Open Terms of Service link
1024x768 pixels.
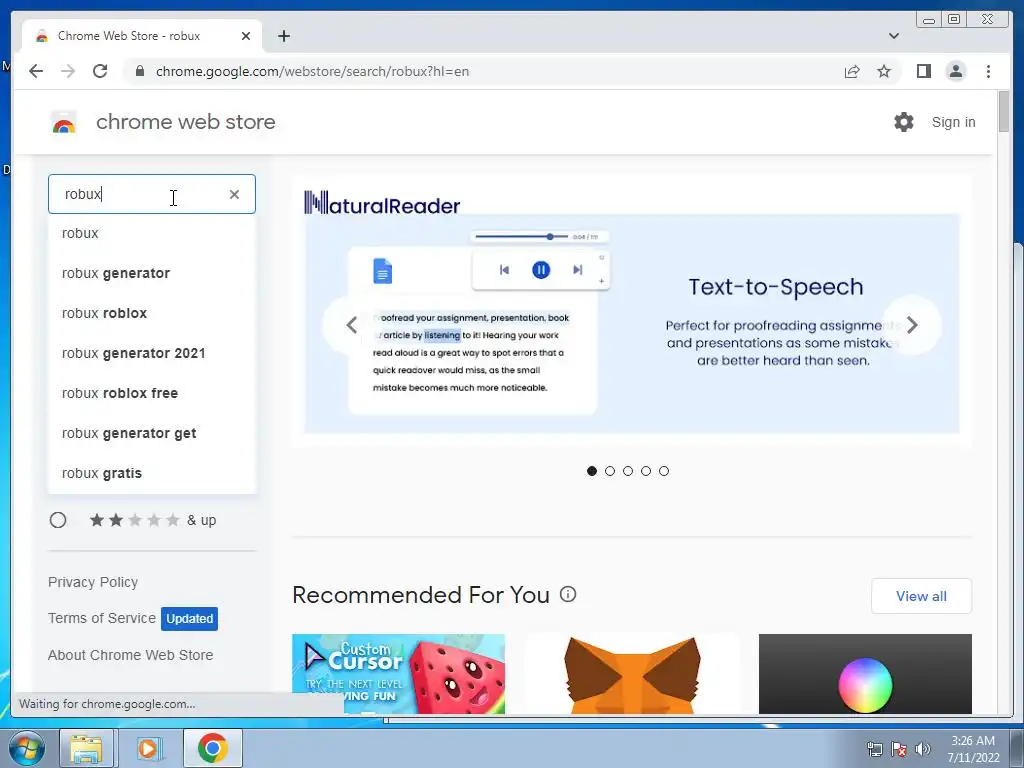(x=102, y=618)
